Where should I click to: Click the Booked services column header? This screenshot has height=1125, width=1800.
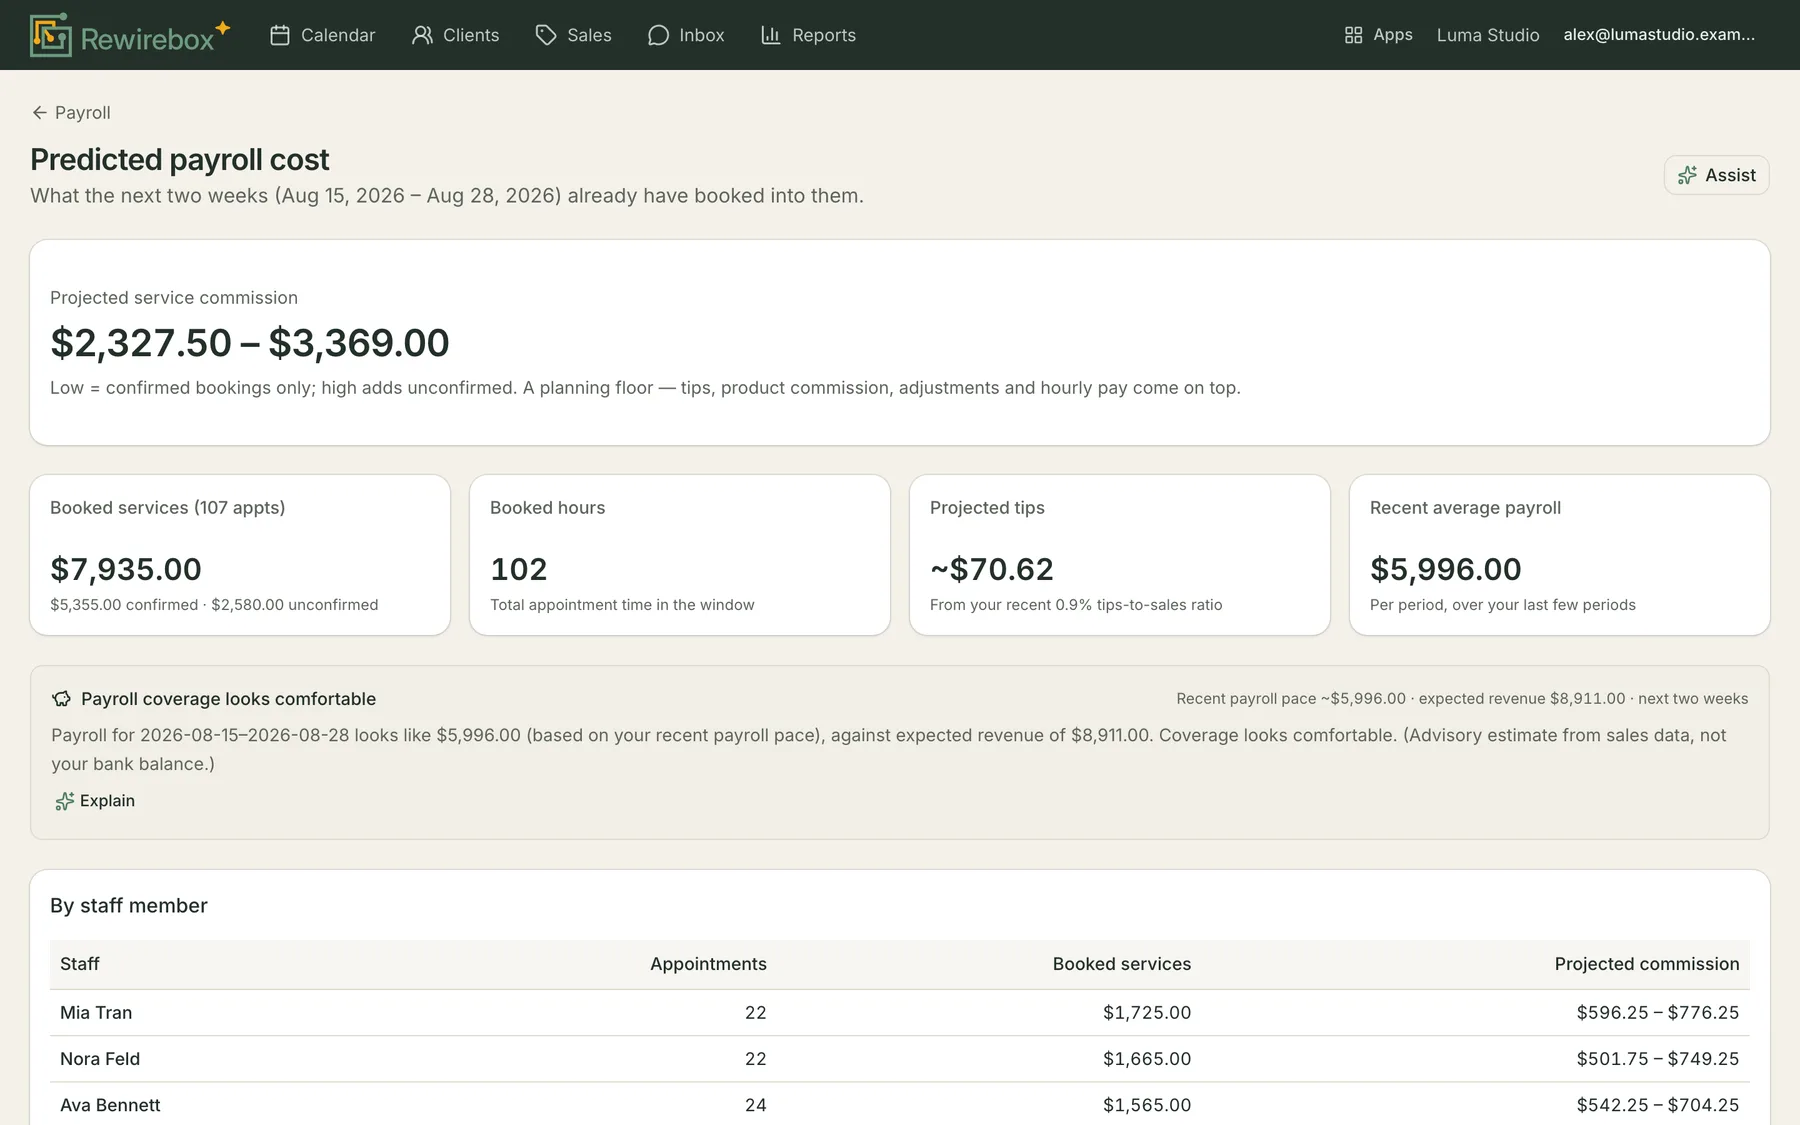coord(1122,964)
